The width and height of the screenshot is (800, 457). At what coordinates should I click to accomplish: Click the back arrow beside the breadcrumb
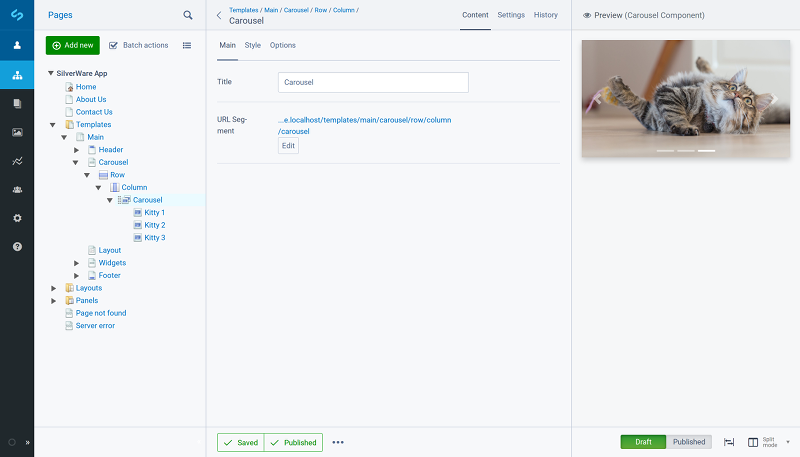219,15
